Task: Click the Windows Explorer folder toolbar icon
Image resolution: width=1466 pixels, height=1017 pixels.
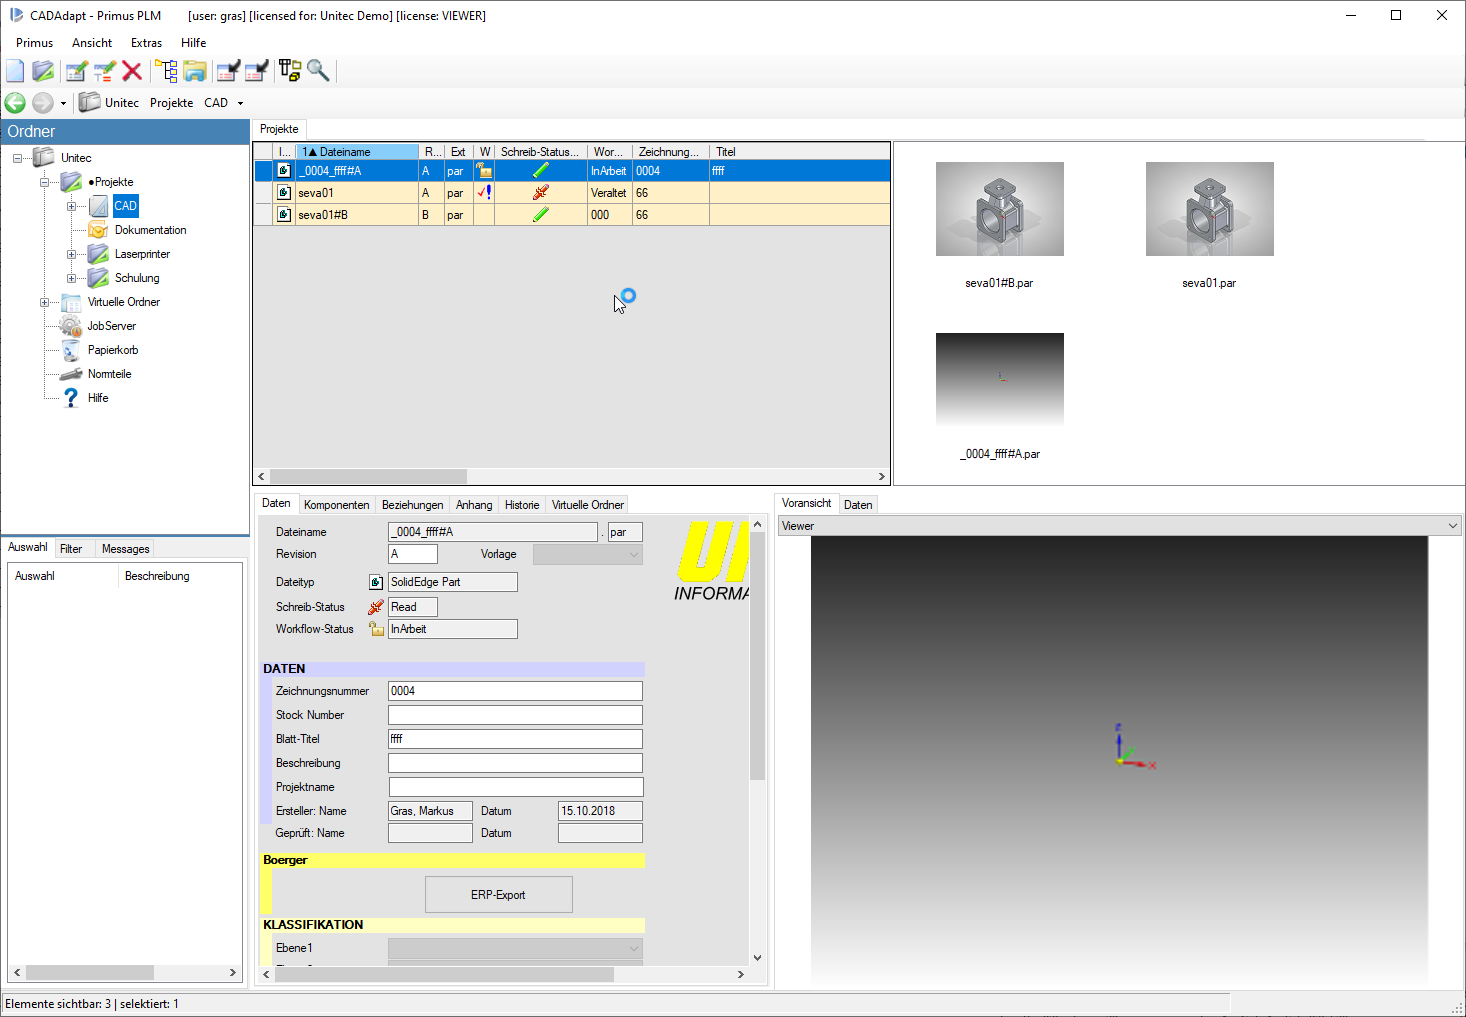Action: click(195, 71)
